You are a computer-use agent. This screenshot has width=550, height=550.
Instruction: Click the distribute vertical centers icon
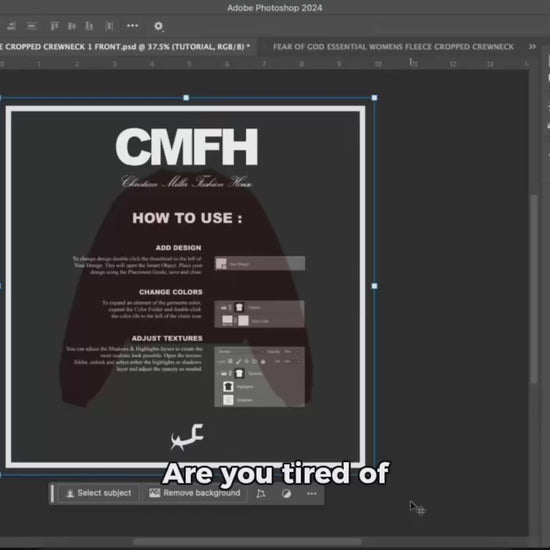(x=72, y=26)
